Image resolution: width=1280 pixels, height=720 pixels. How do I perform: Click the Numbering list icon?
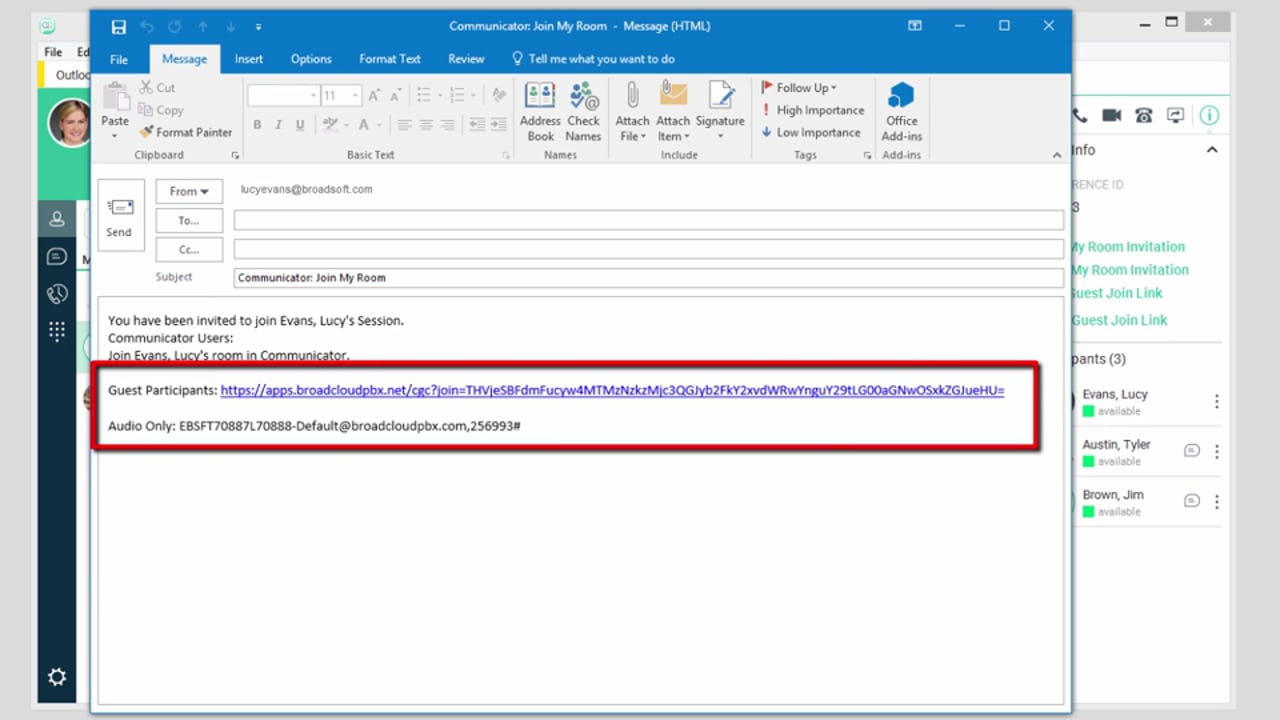click(x=457, y=96)
